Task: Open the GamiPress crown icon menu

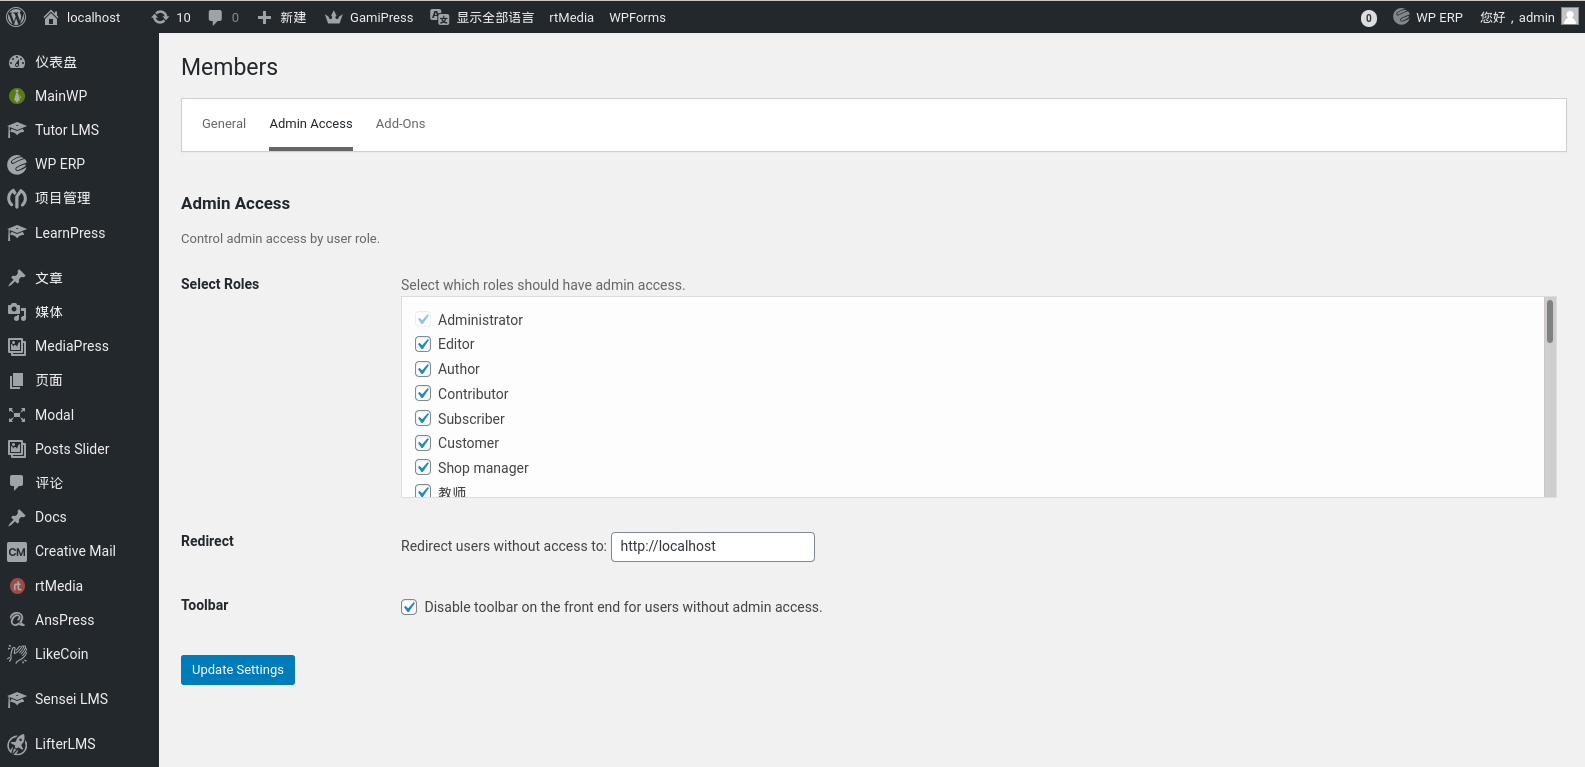Action: (334, 17)
